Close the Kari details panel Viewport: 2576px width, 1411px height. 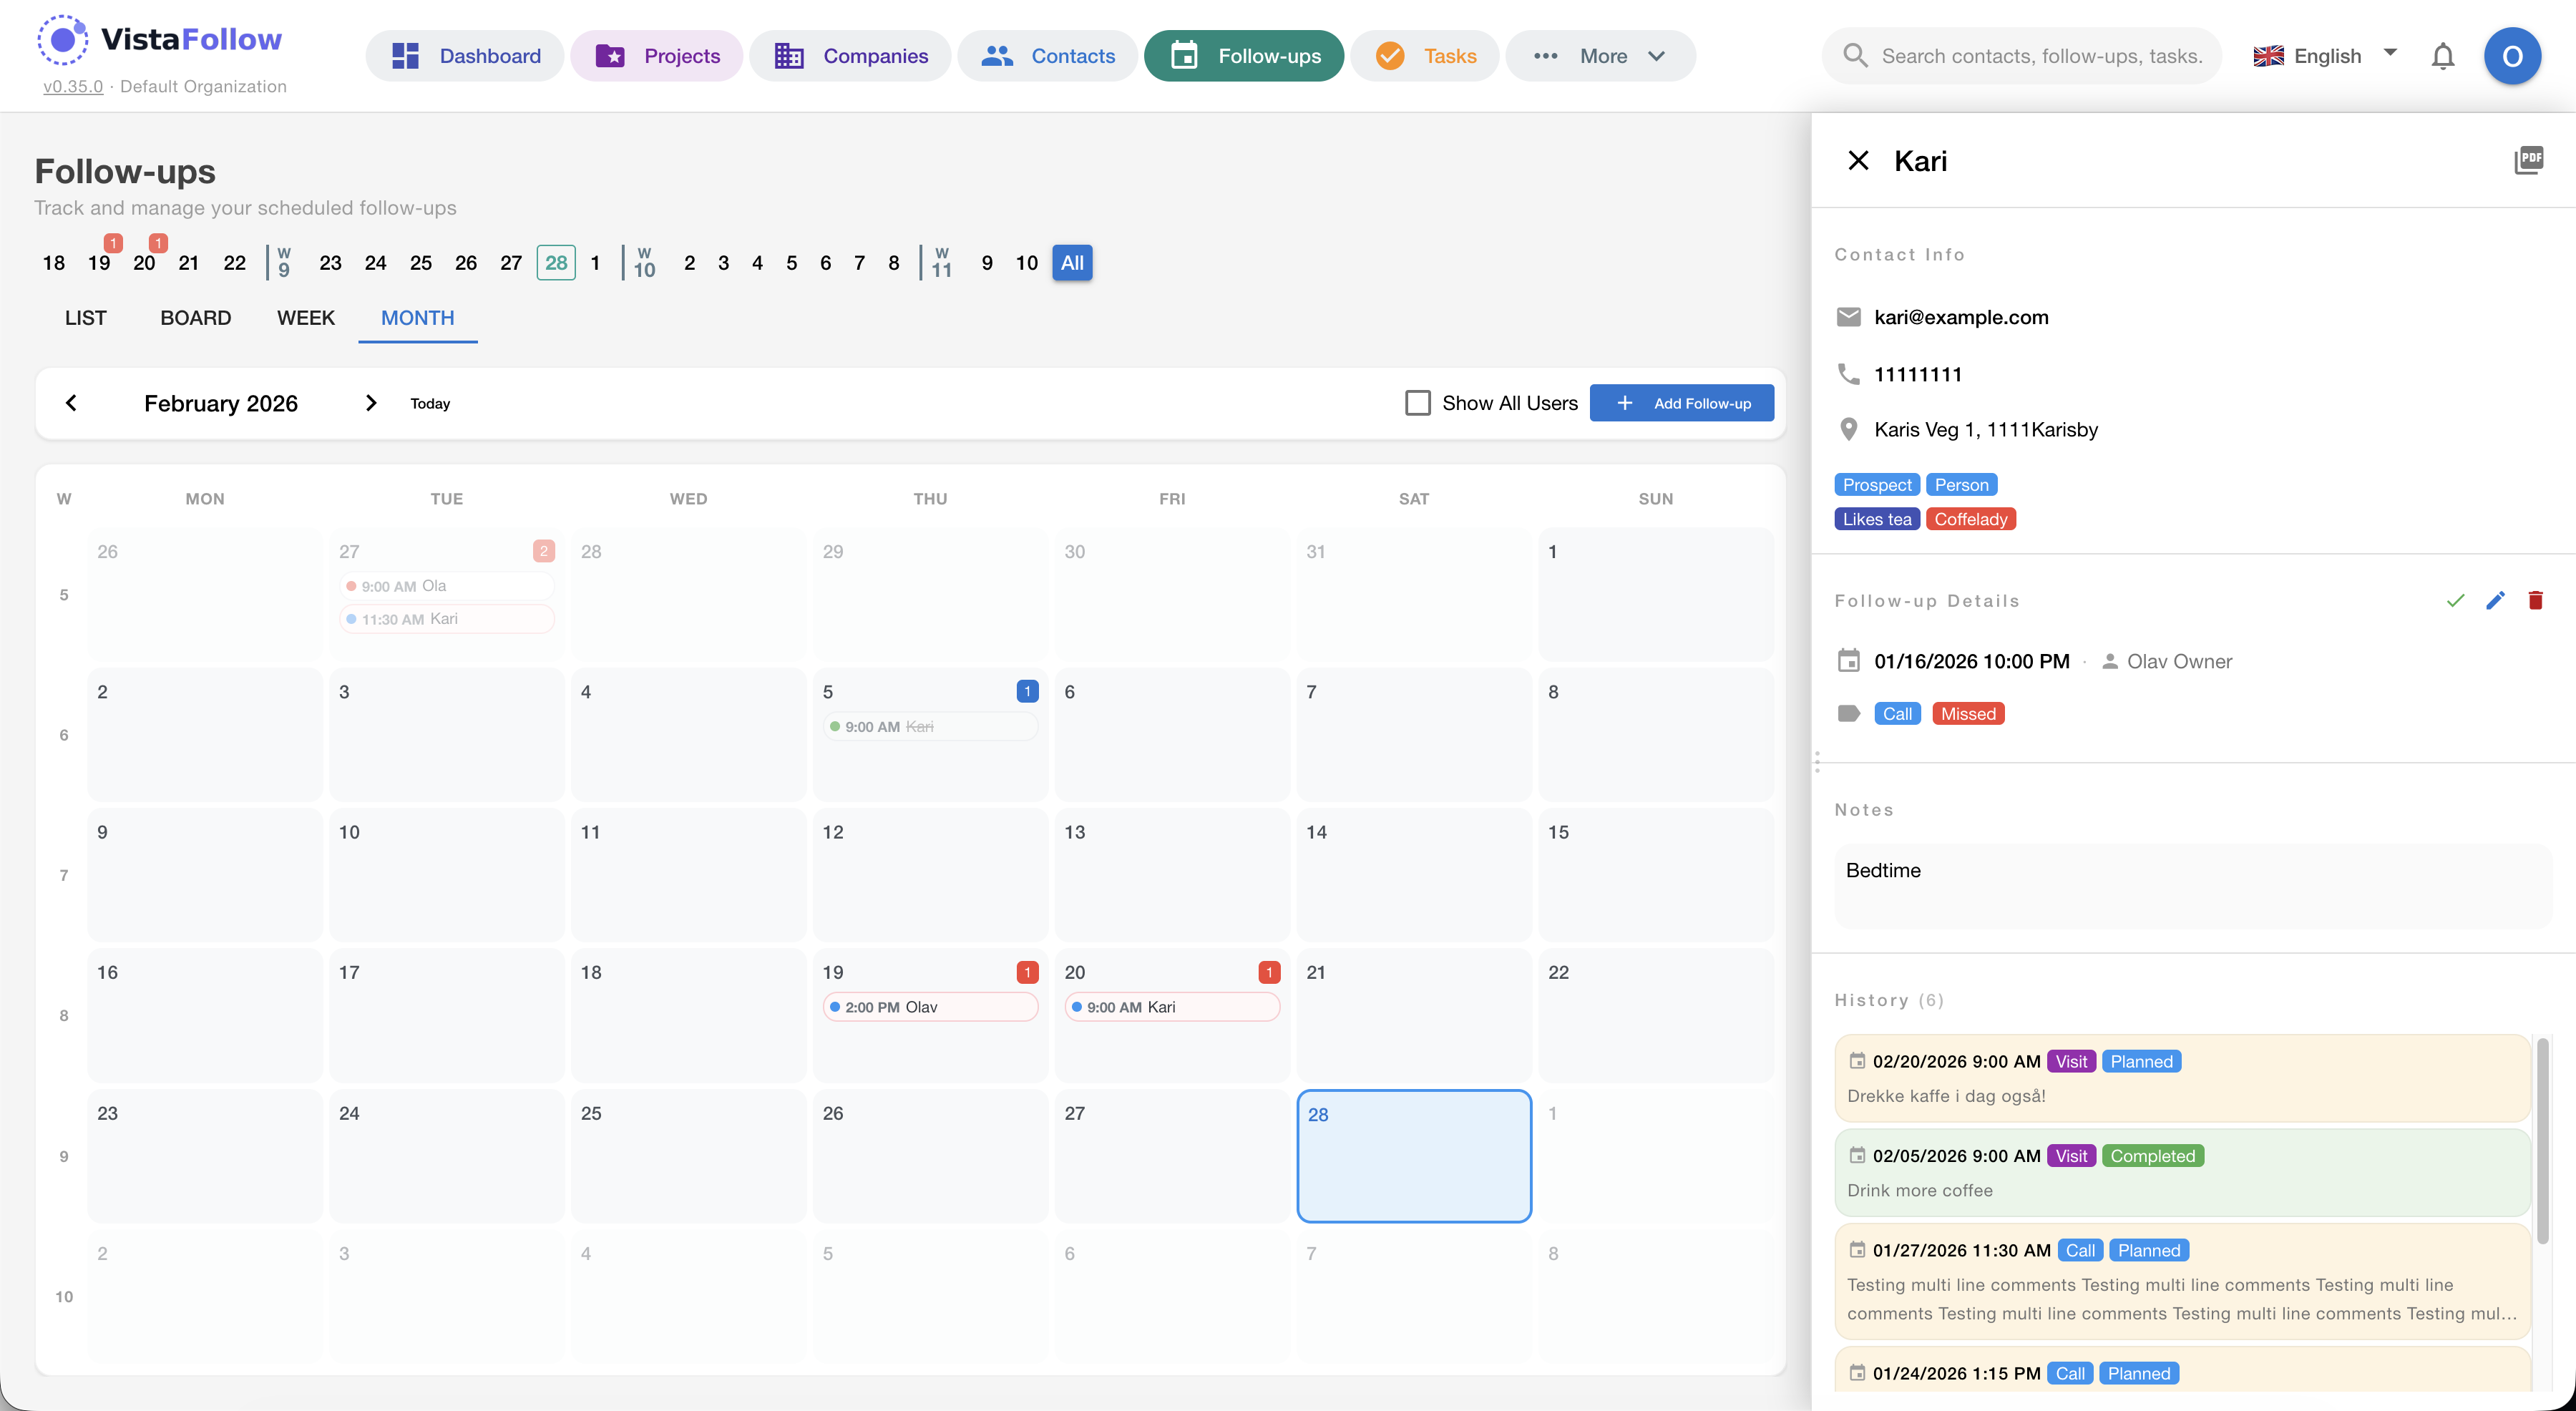click(1858, 160)
